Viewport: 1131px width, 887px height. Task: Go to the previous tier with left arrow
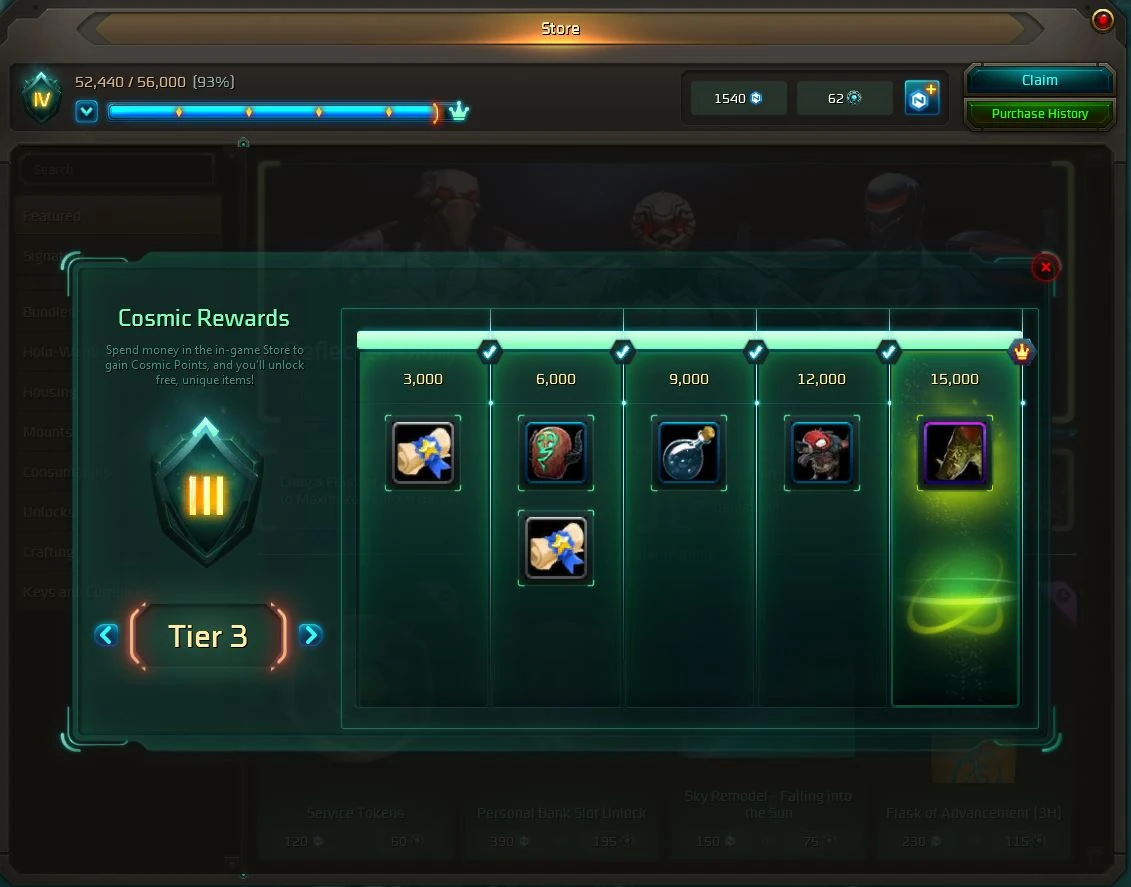pos(106,635)
